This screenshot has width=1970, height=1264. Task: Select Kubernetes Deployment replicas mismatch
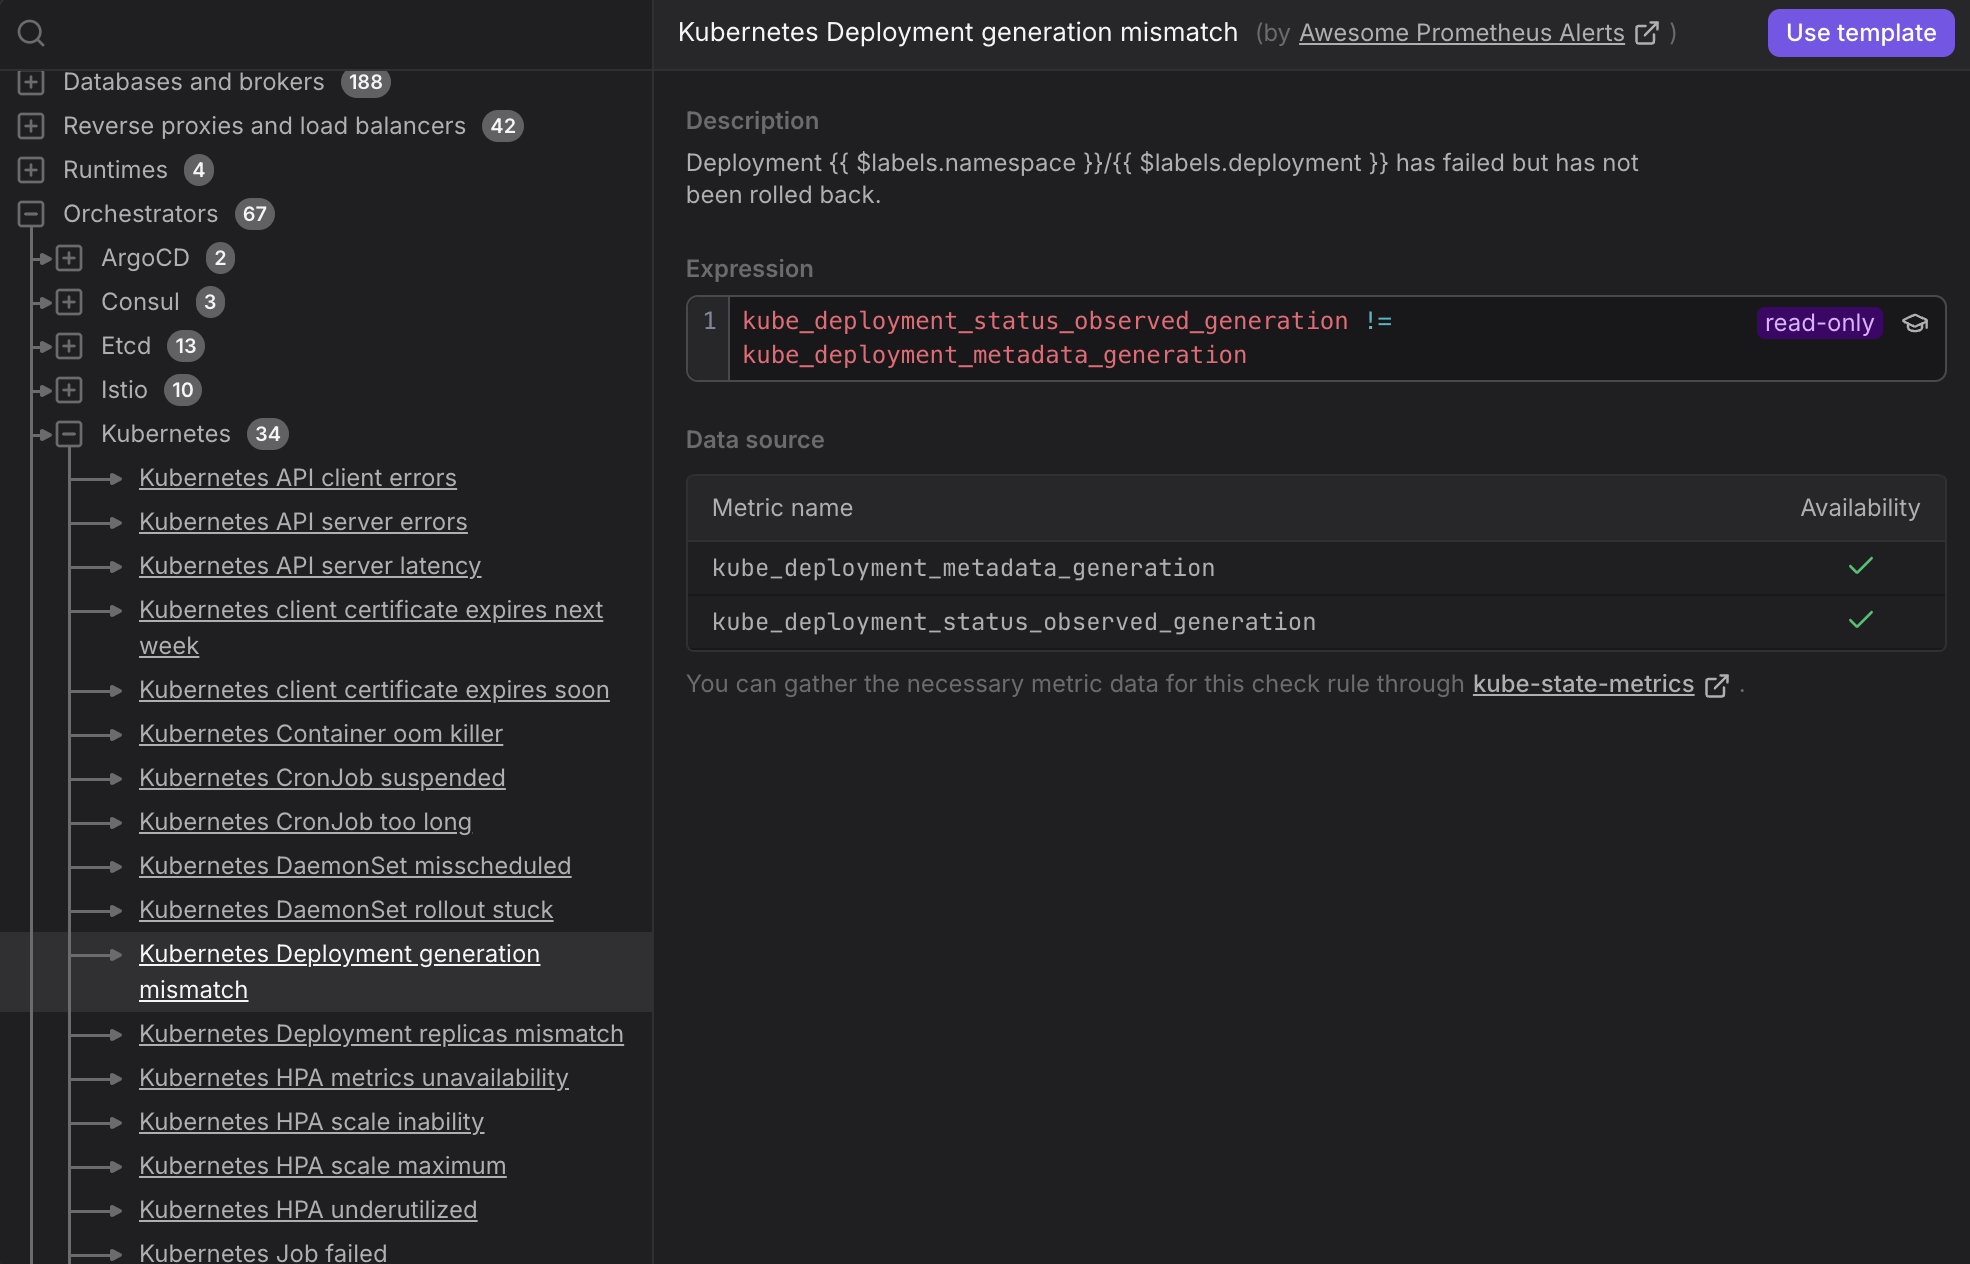tap(381, 1034)
